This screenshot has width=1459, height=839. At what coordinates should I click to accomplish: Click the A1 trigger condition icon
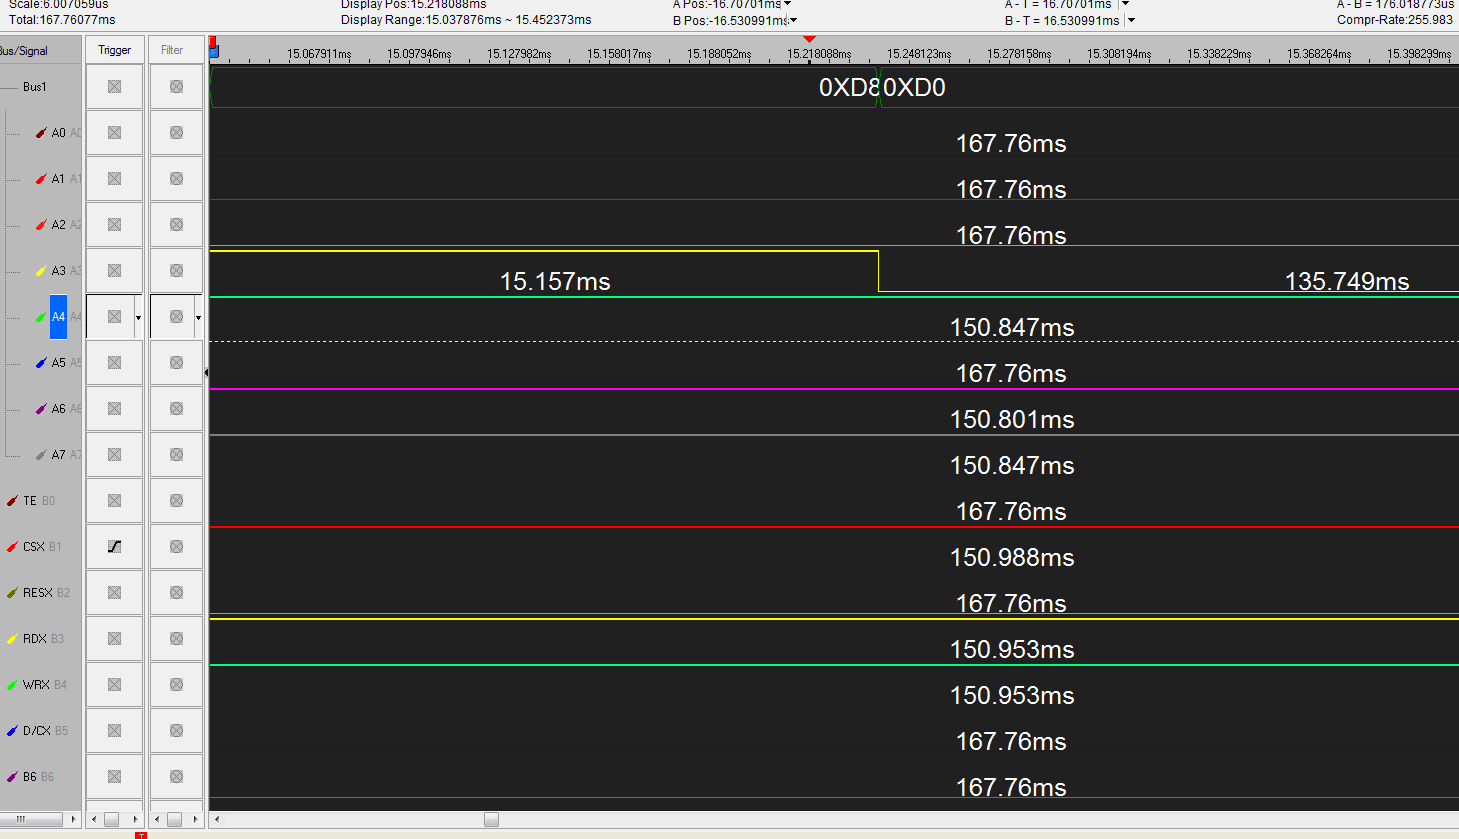coord(114,179)
